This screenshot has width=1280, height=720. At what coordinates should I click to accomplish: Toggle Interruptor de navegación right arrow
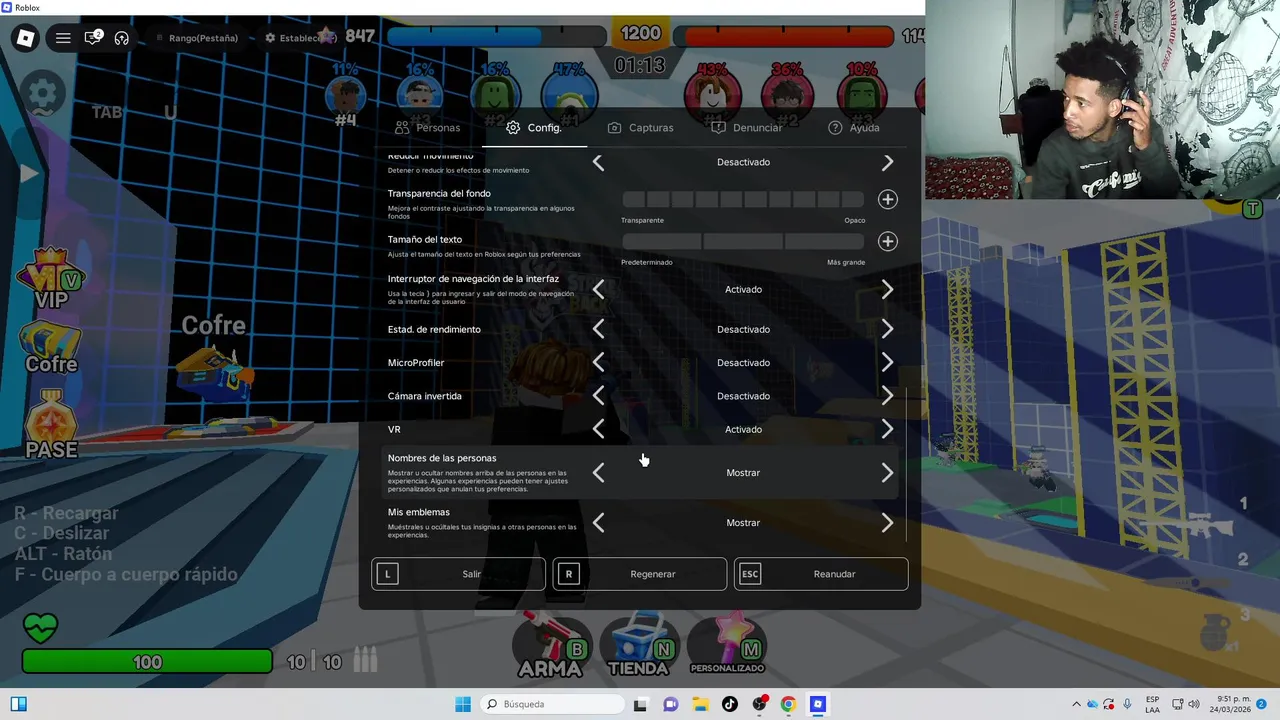888,289
